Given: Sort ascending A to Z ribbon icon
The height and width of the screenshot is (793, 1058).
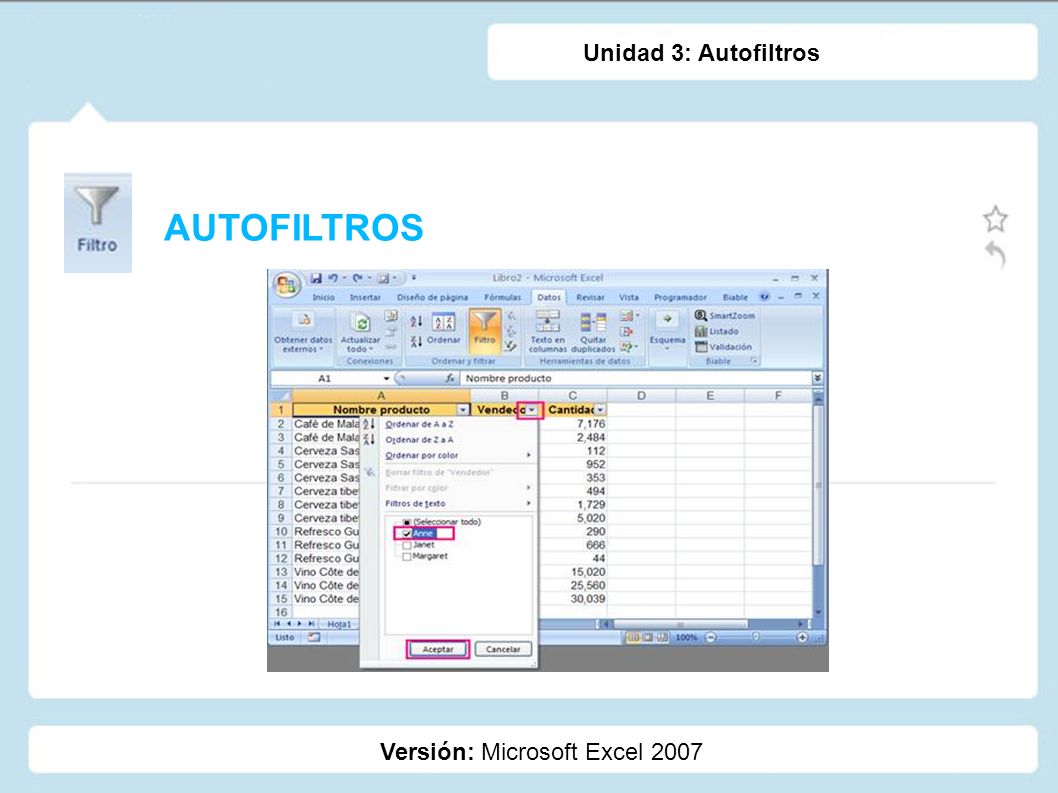Looking at the screenshot, I should pyautogui.click(x=416, y=321).
